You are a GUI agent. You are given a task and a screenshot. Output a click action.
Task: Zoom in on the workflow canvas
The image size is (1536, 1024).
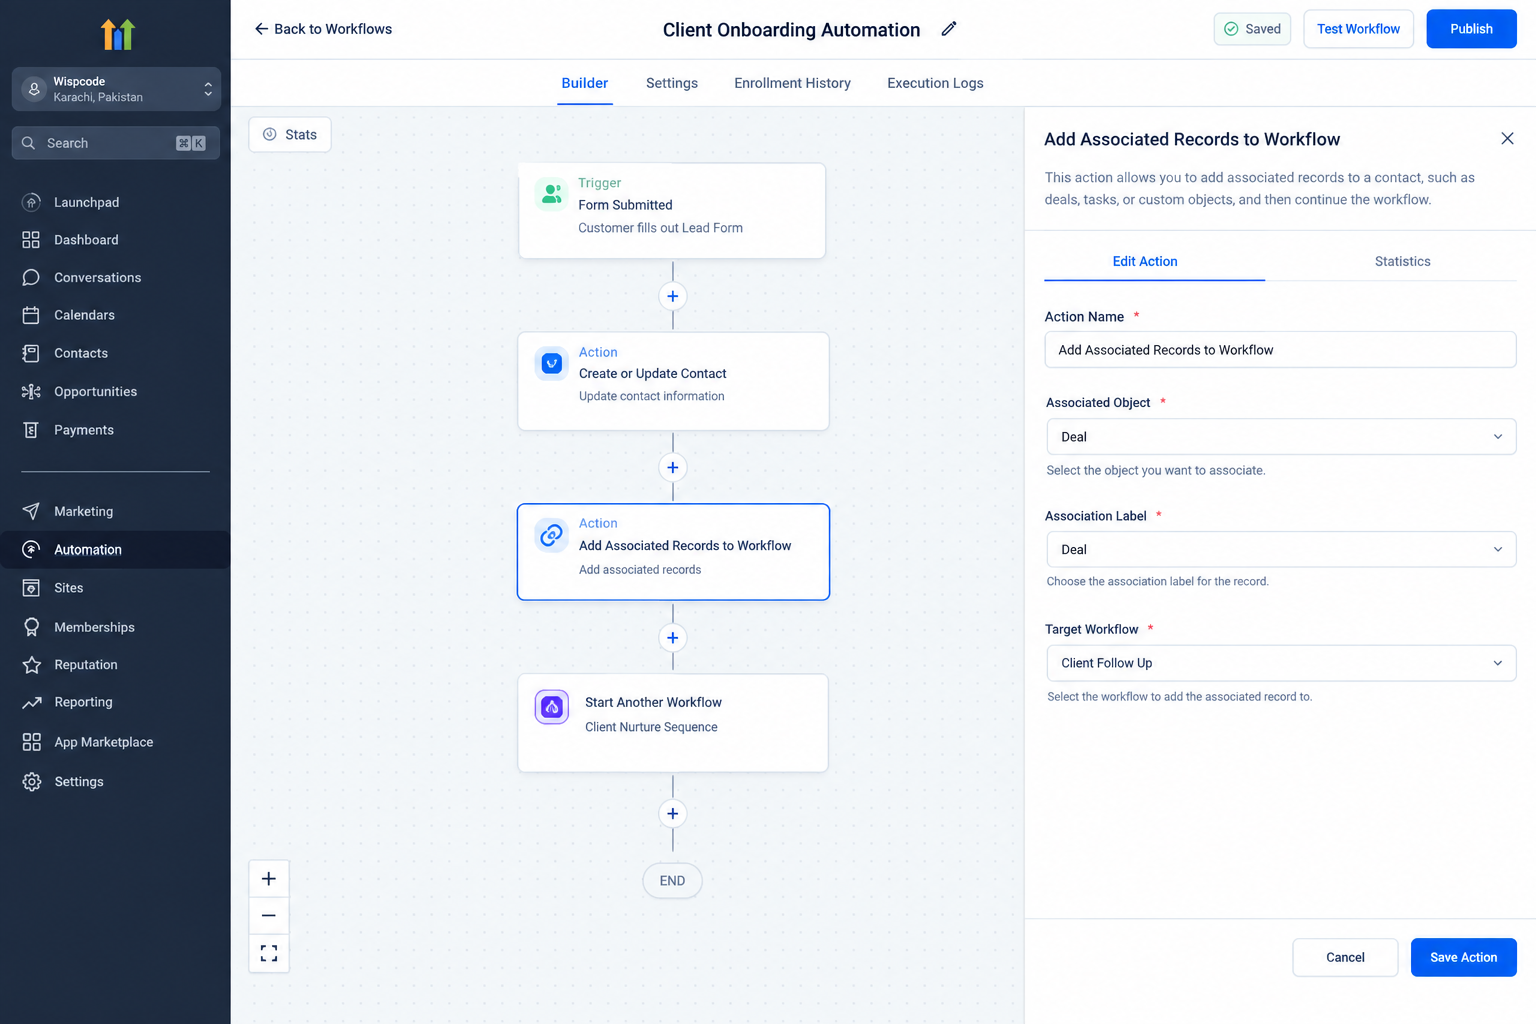269,879
